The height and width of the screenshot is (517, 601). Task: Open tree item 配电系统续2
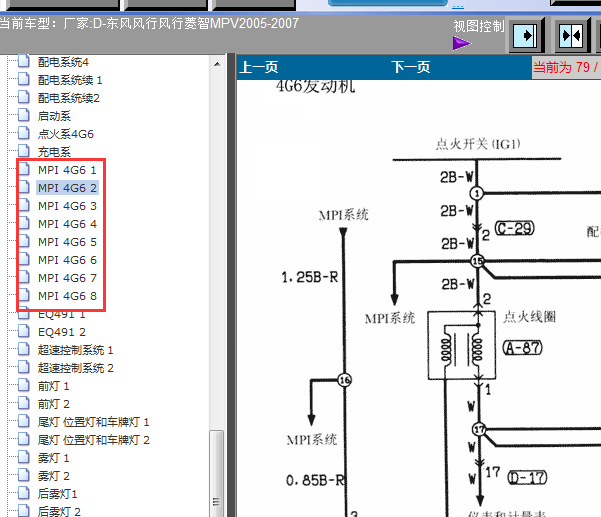[x=69, y=98]
